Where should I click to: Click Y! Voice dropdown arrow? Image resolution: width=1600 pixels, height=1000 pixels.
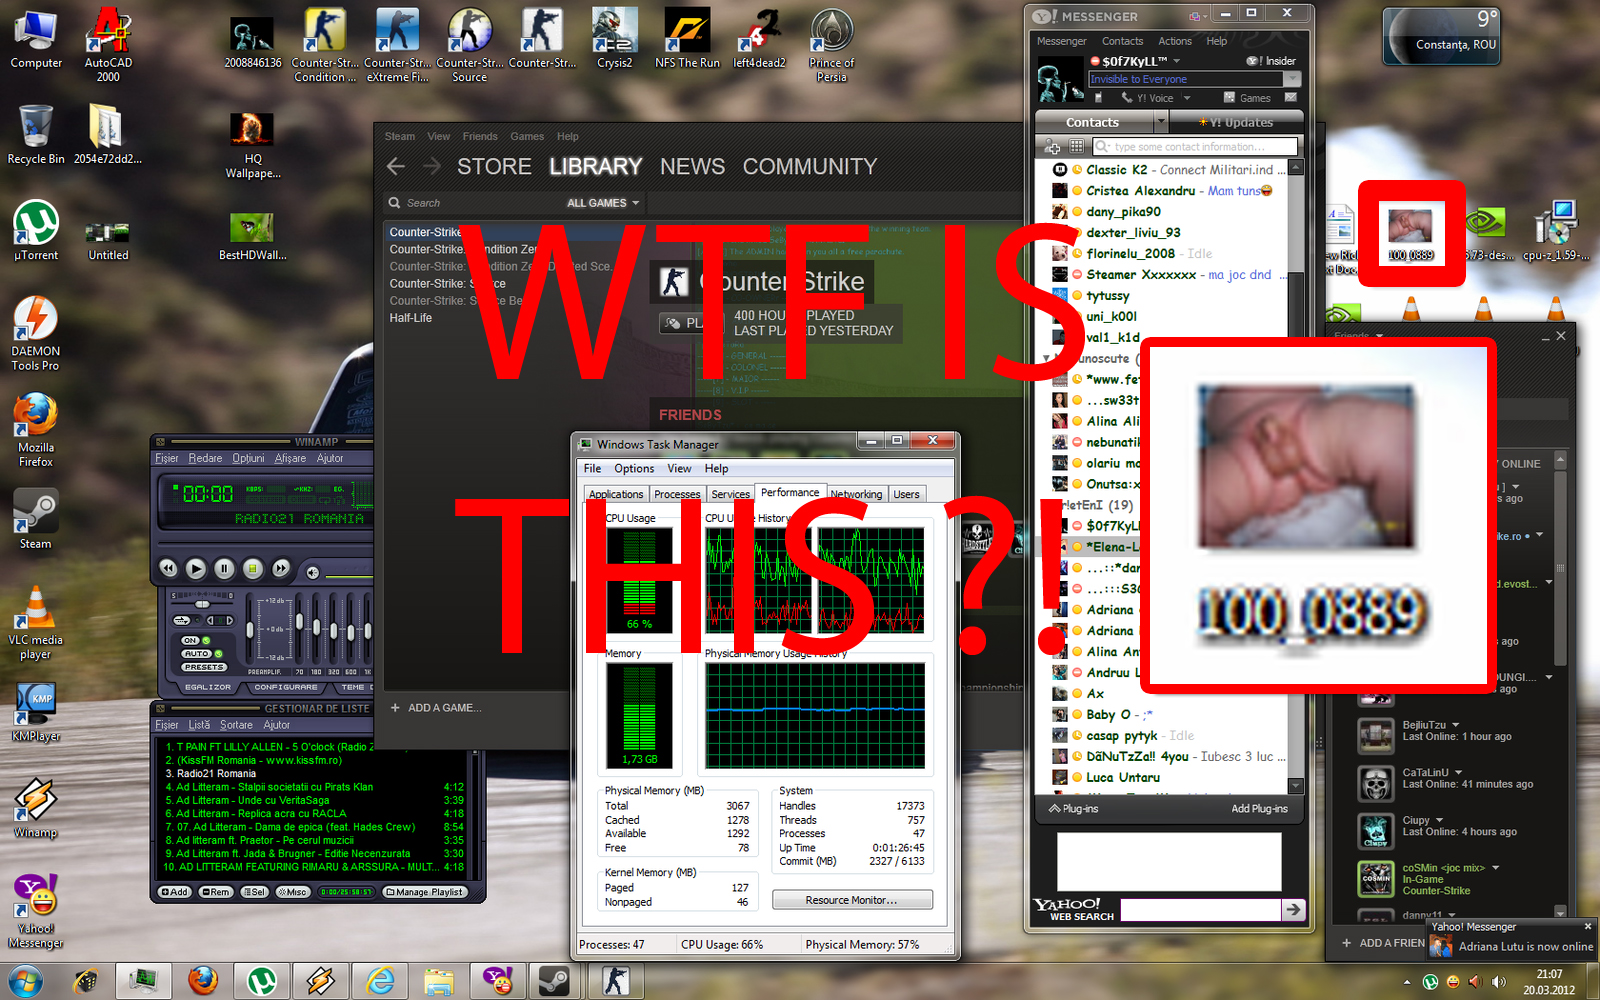pos(1187,98)
